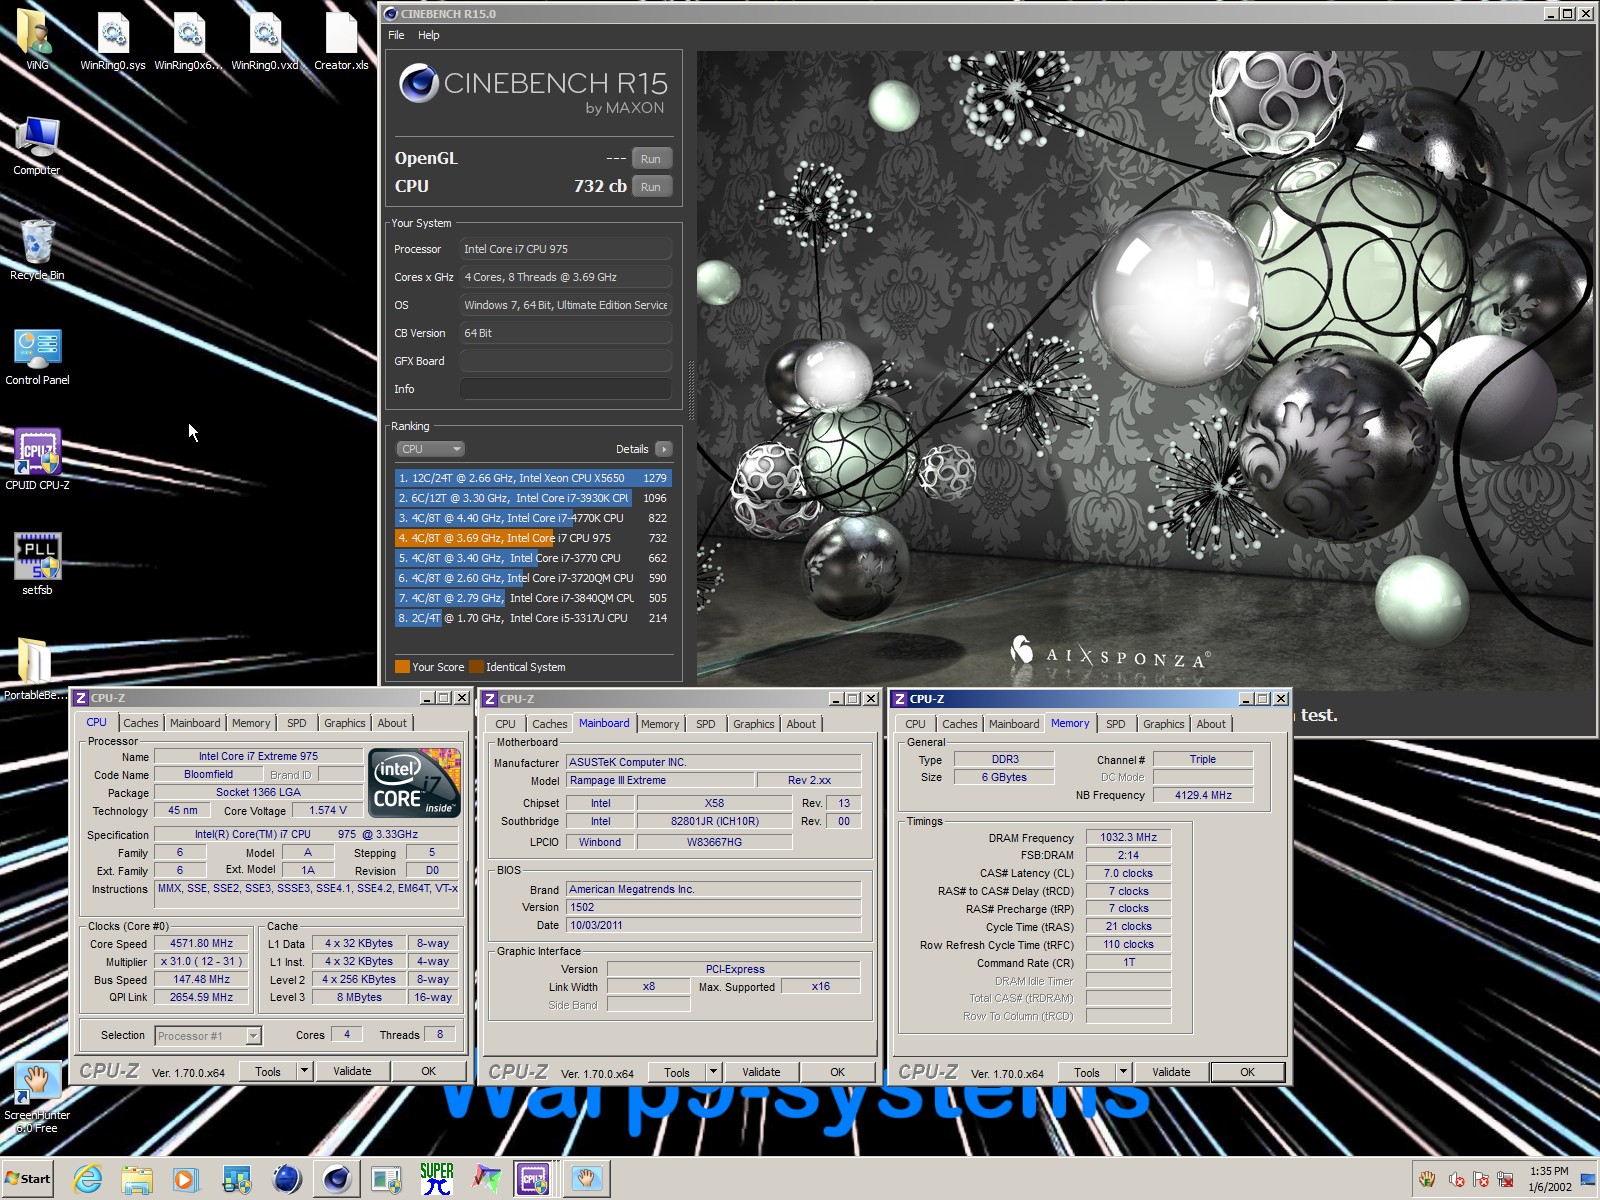
Task: Click the Start button
Action: coord(28,1179)
